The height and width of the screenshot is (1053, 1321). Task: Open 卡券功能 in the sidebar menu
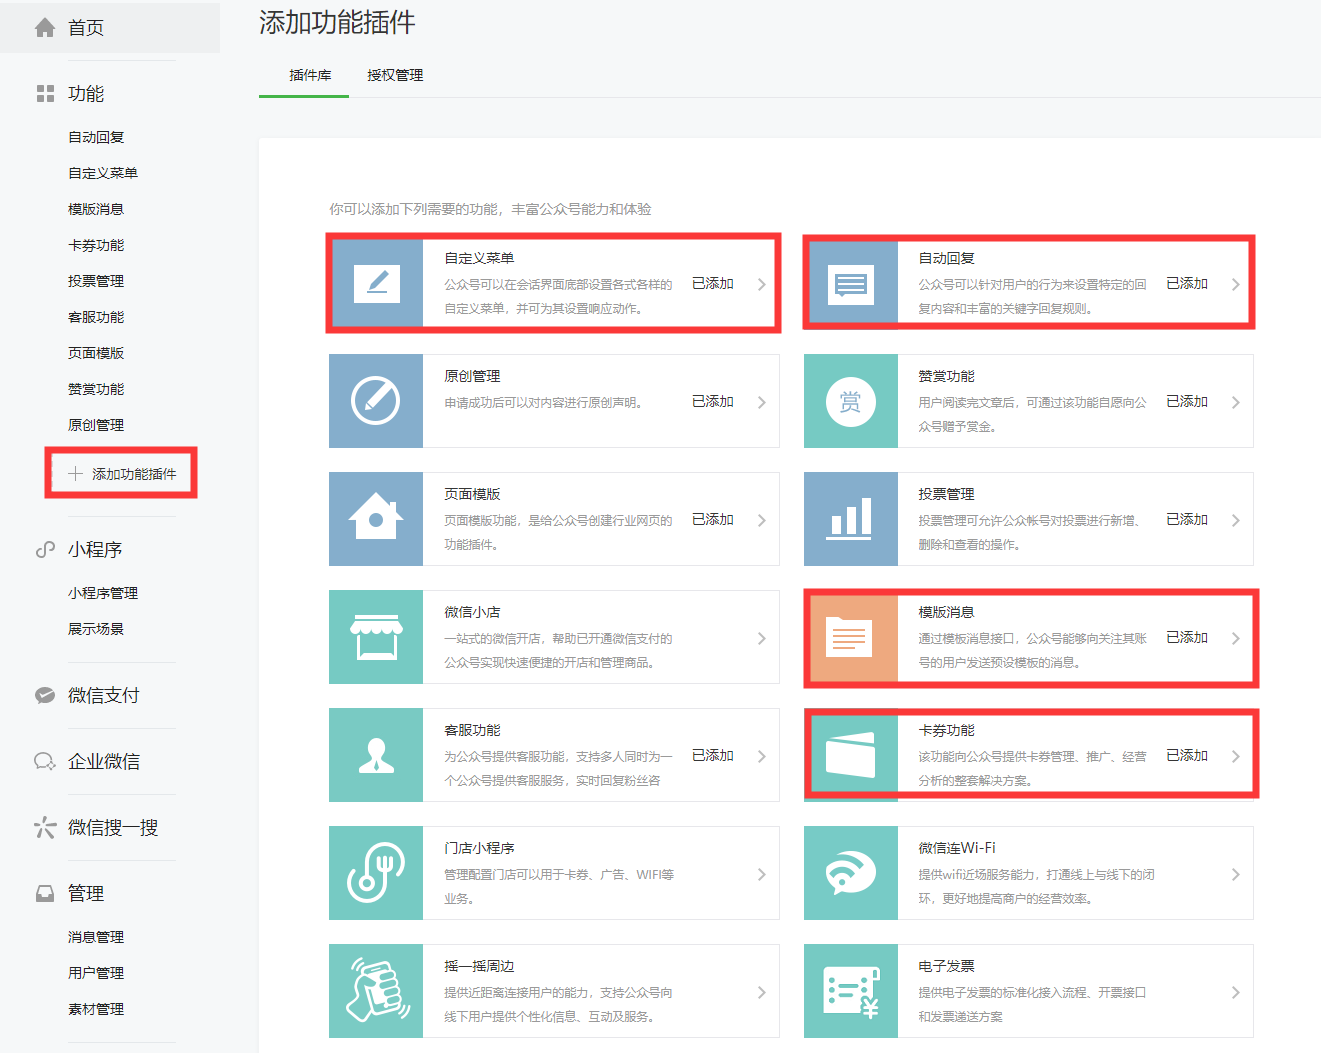point(96,245)
